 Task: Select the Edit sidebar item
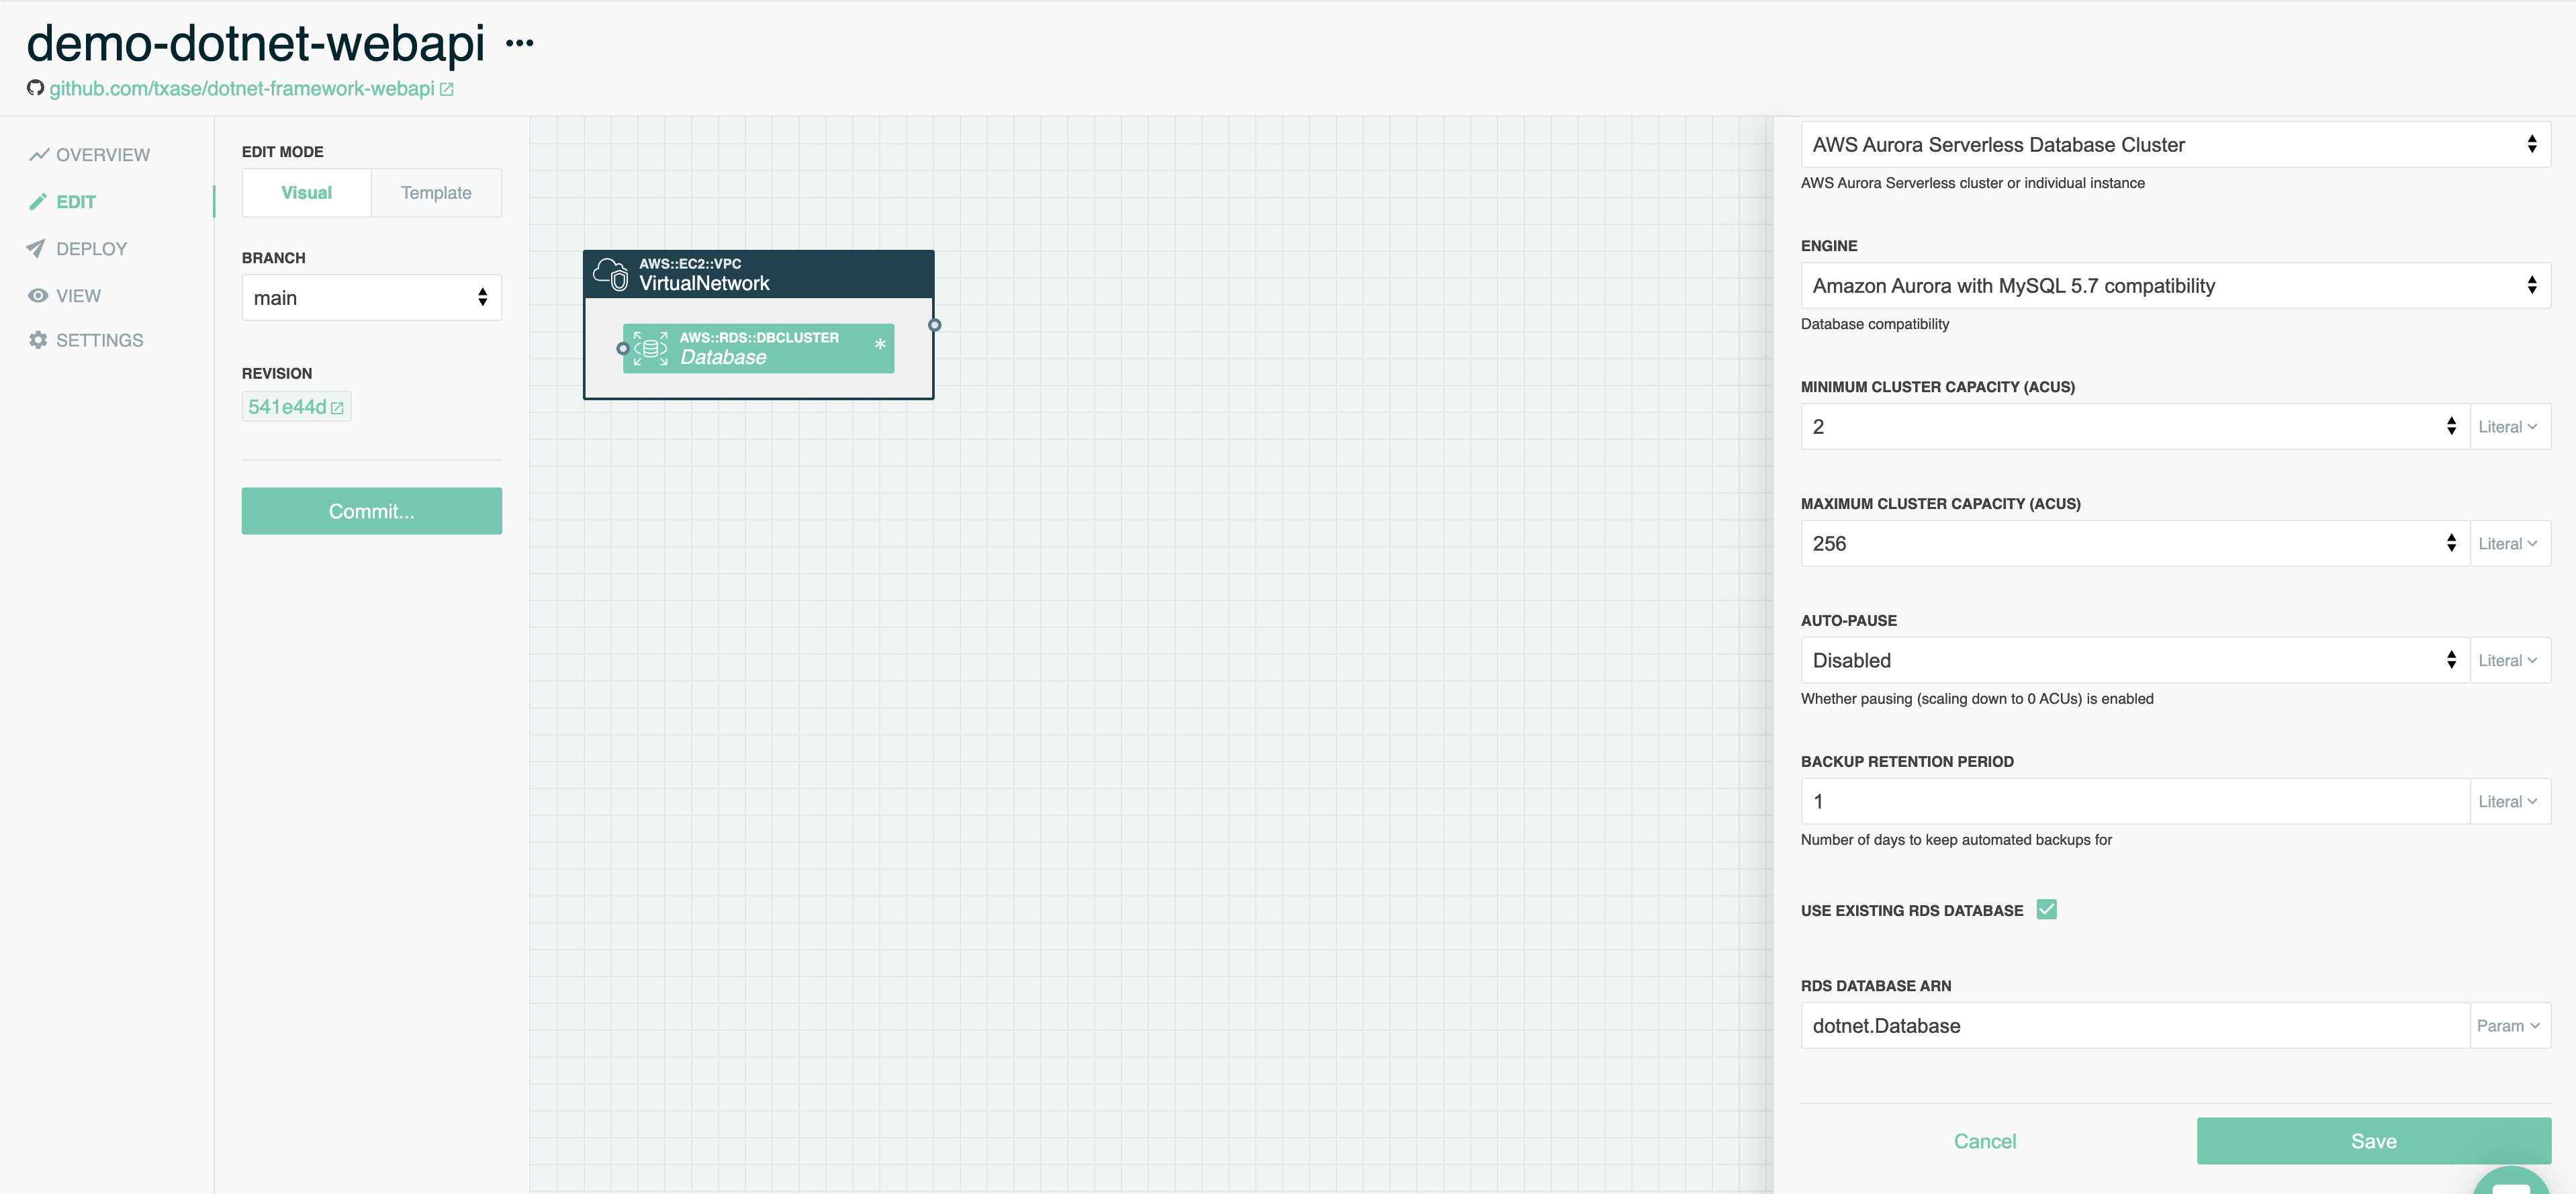coord(63,202)
